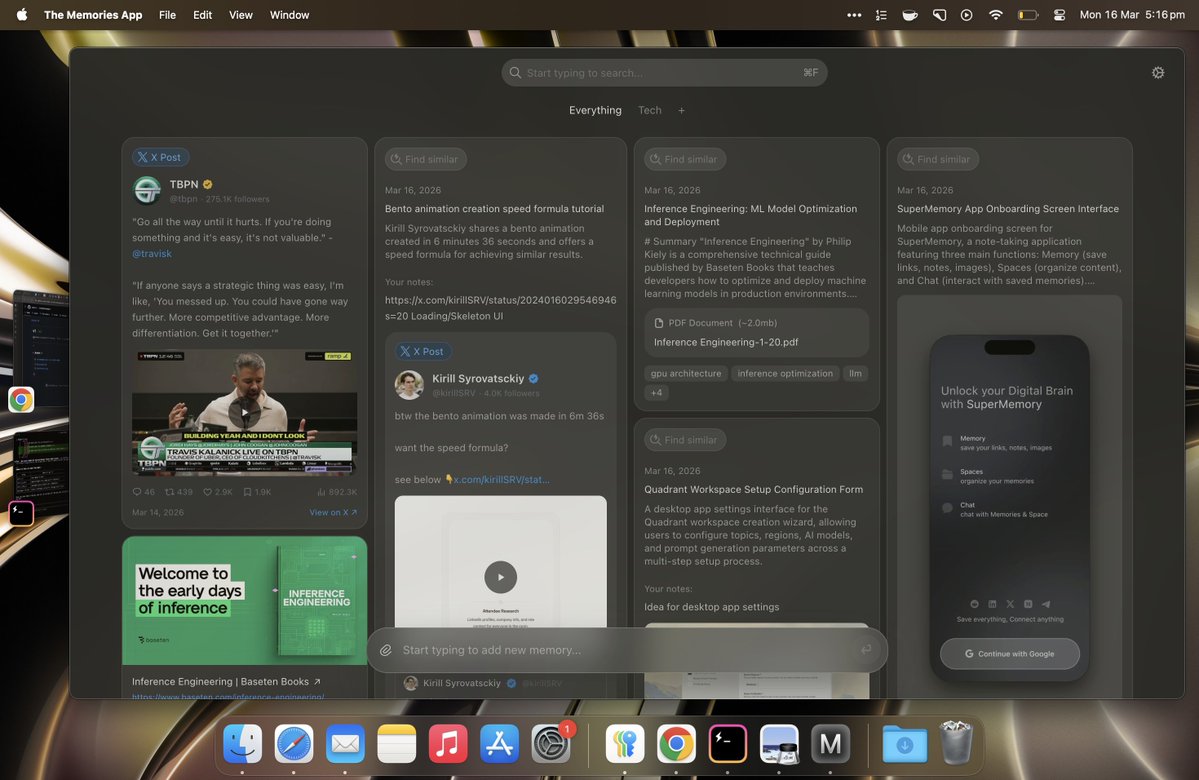Open Control Center in the menu bar
Viewport: 1199px width, 780px height.
pos(1059,15)
